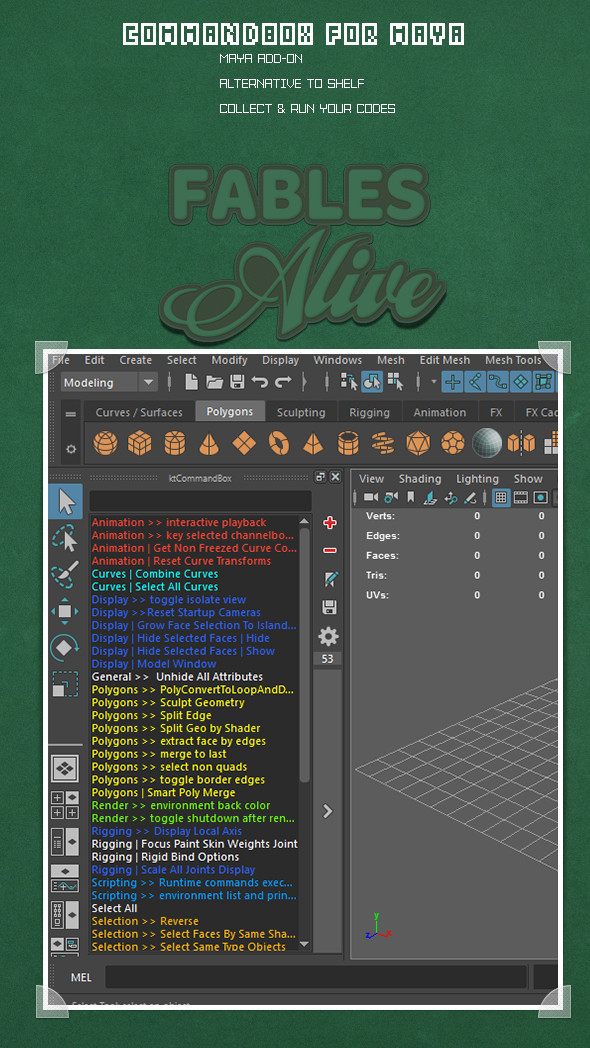Toggle the film gate in viewport toolbar
This screenshot has height=1048, width=590.
[521, 497]
